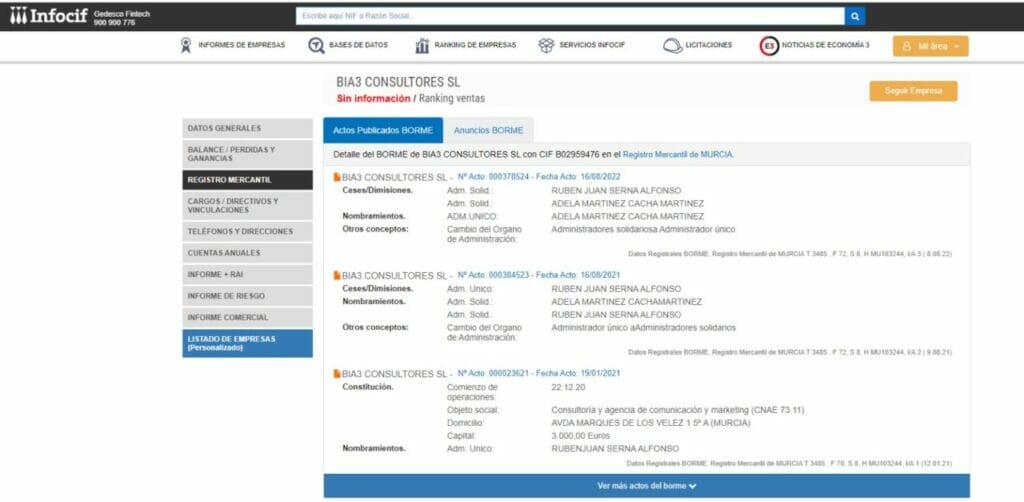The height and width of the screenshot is (502, 1024).
Task: Open the Registro Mercantil de MURCIA link
Action: click(678, 154)
